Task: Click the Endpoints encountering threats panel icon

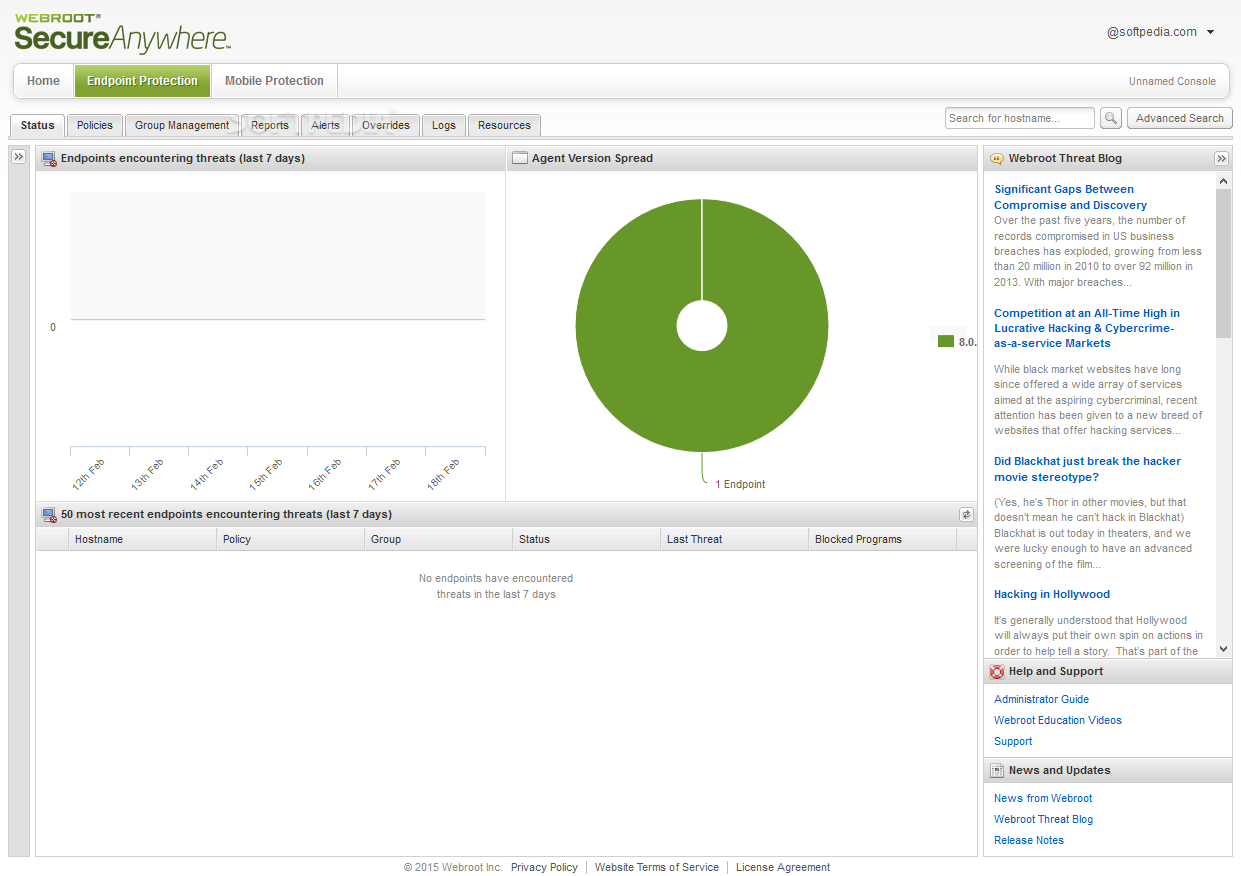Action: pyautogui.click(x=49, y=158)
